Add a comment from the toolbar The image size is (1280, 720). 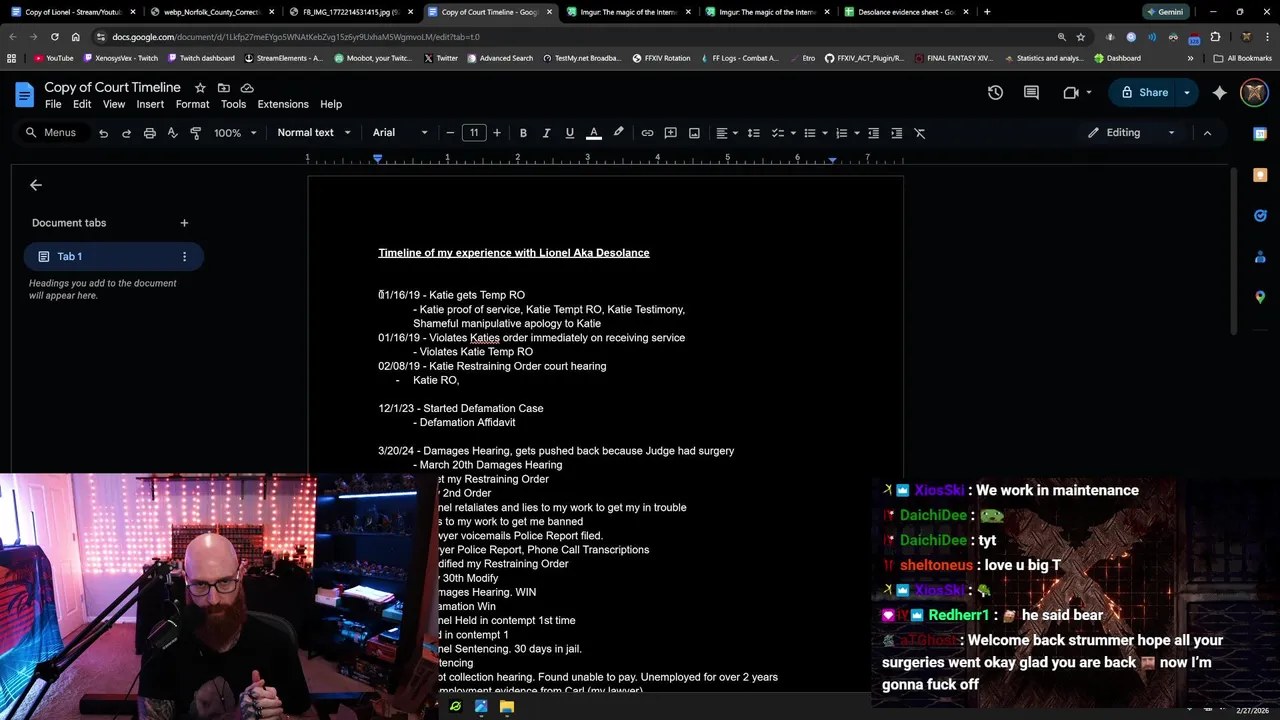tap(670, 133)
